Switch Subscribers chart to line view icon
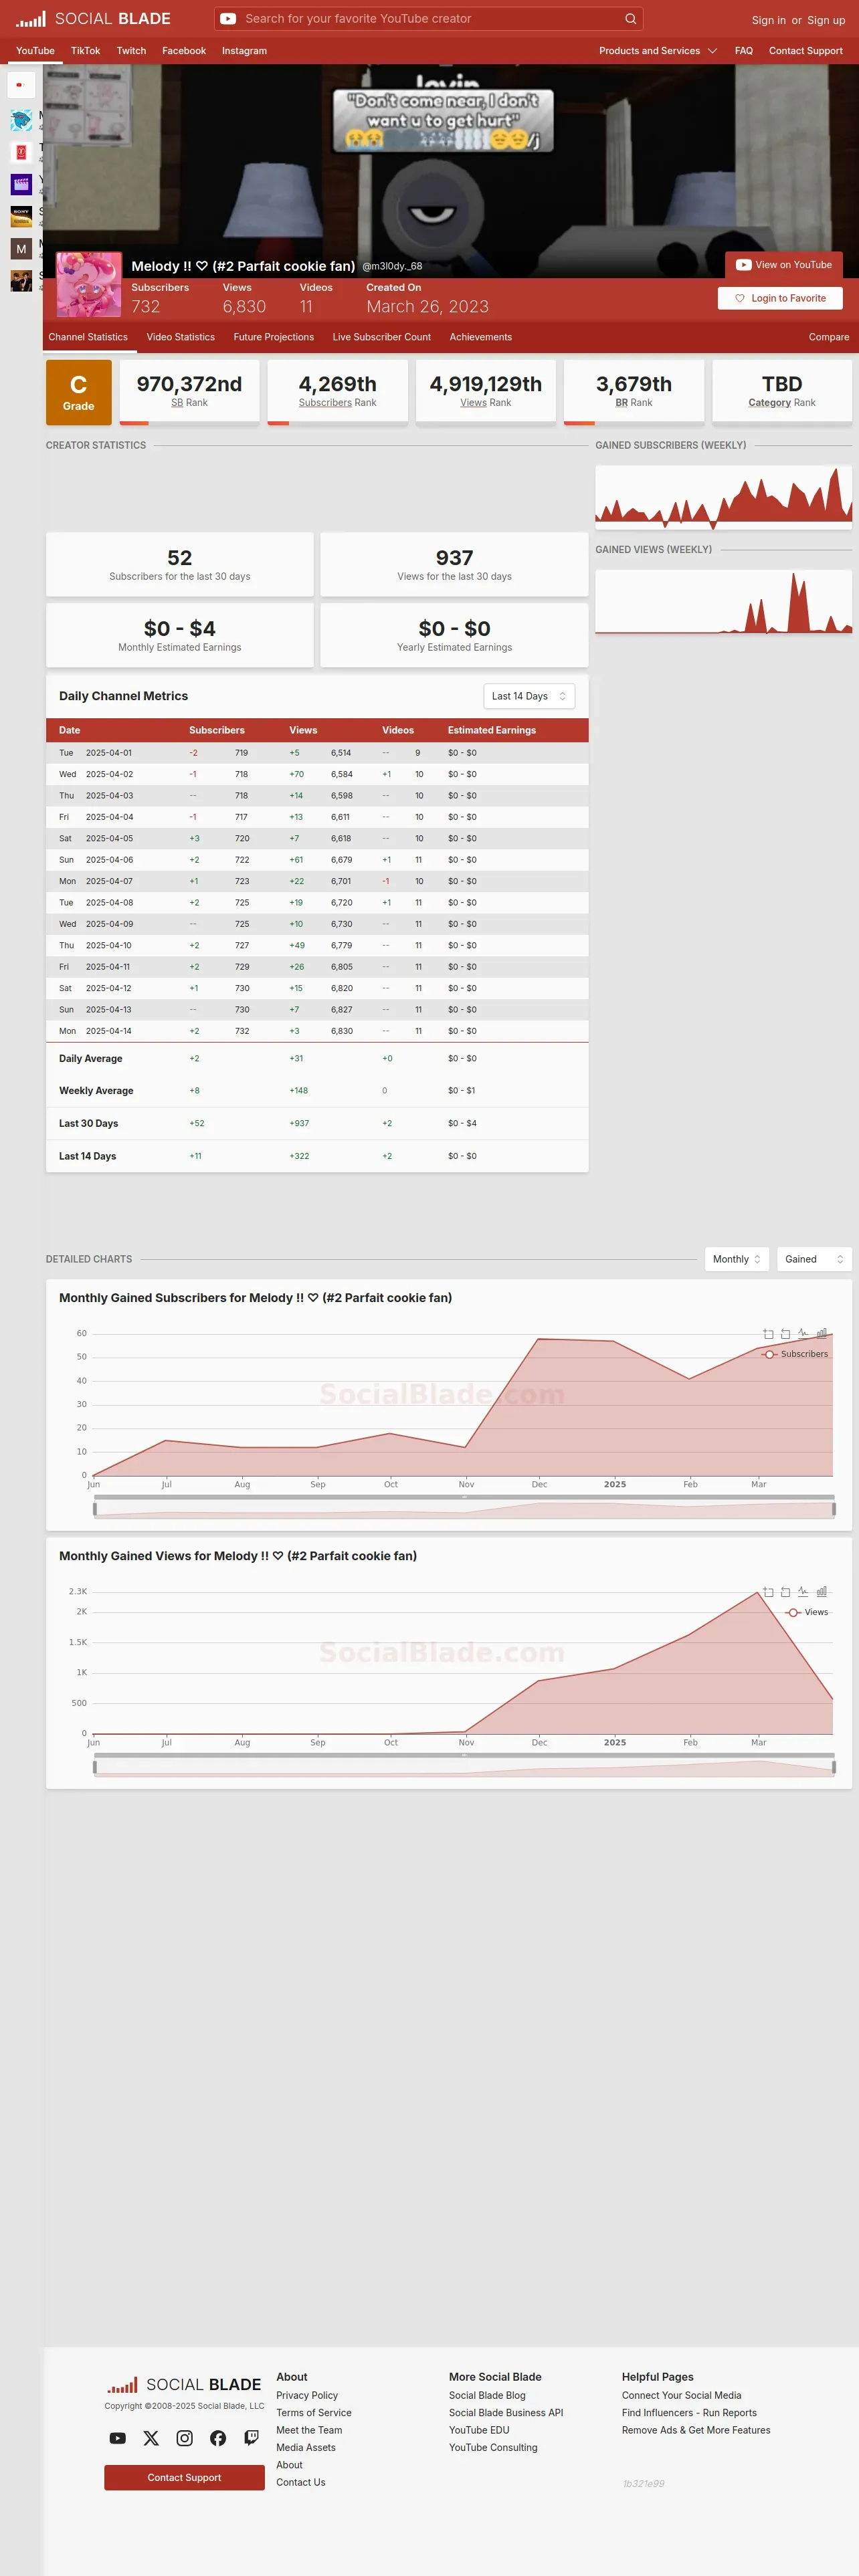This screenshot has width=859, height=2576. tap(803, 1333)
